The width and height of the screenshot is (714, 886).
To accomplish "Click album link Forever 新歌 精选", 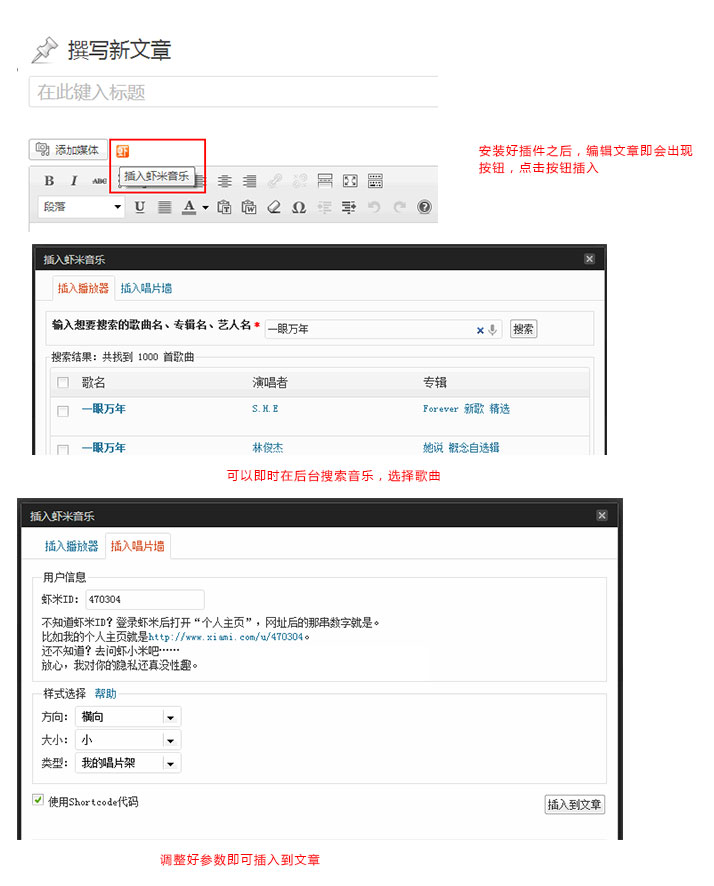I will click(x=466, y=409).
